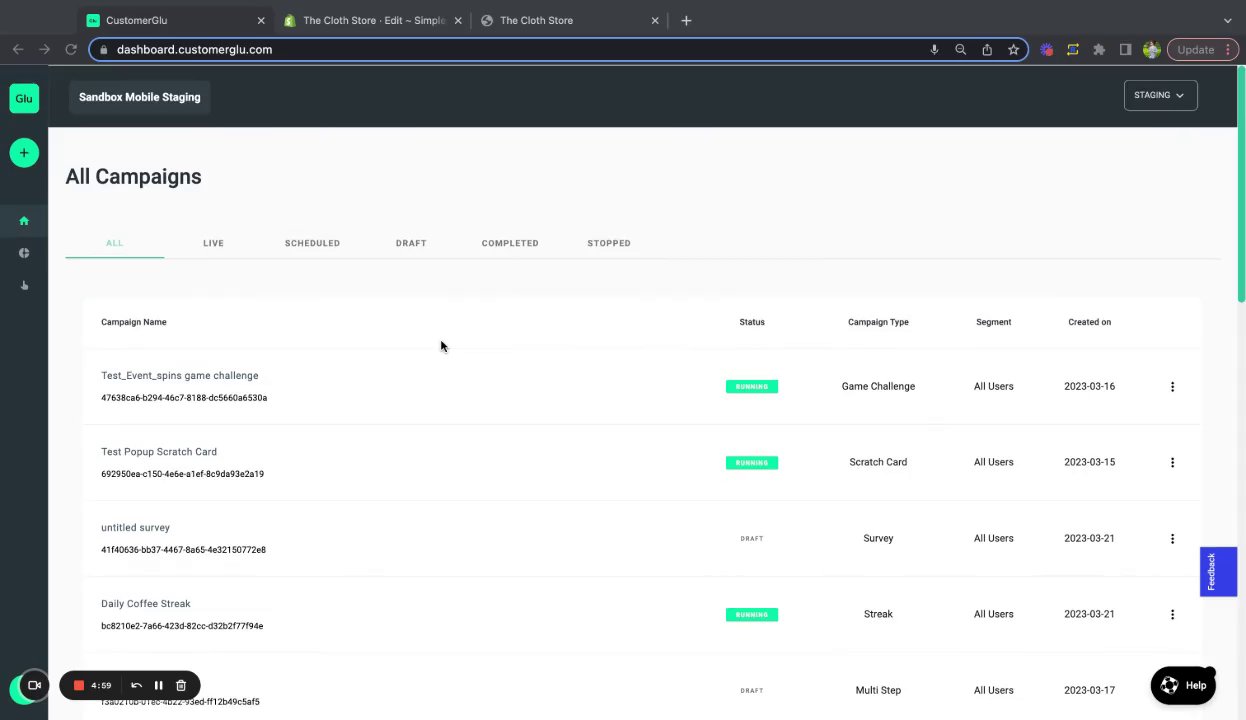
Task: Open options menu for Test Popup Scratch Card
Action: point(1172,462)
